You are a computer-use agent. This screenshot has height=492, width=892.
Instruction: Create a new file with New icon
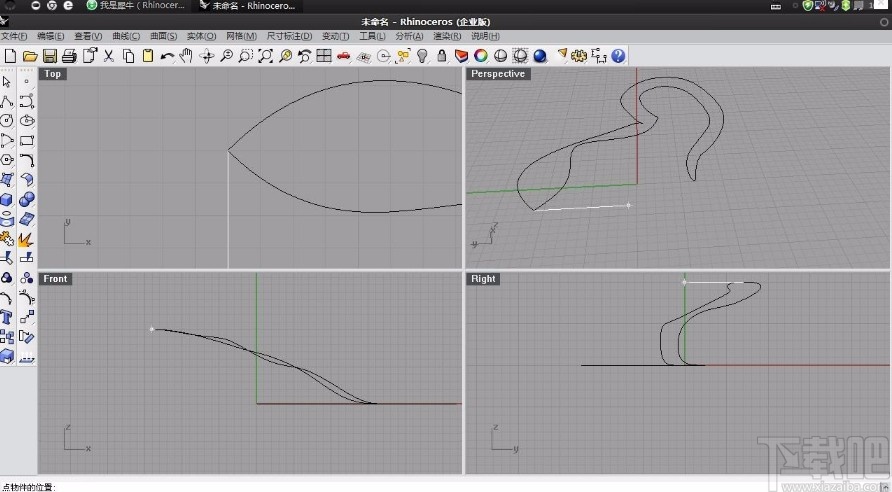tap(10, 56)
